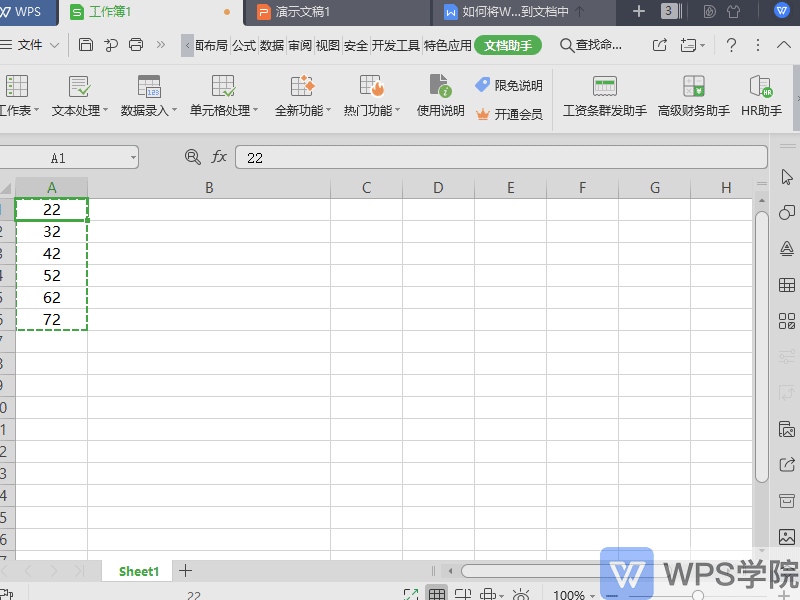Open the Print icon
This screenshot has height=600, width=800.
137,44
